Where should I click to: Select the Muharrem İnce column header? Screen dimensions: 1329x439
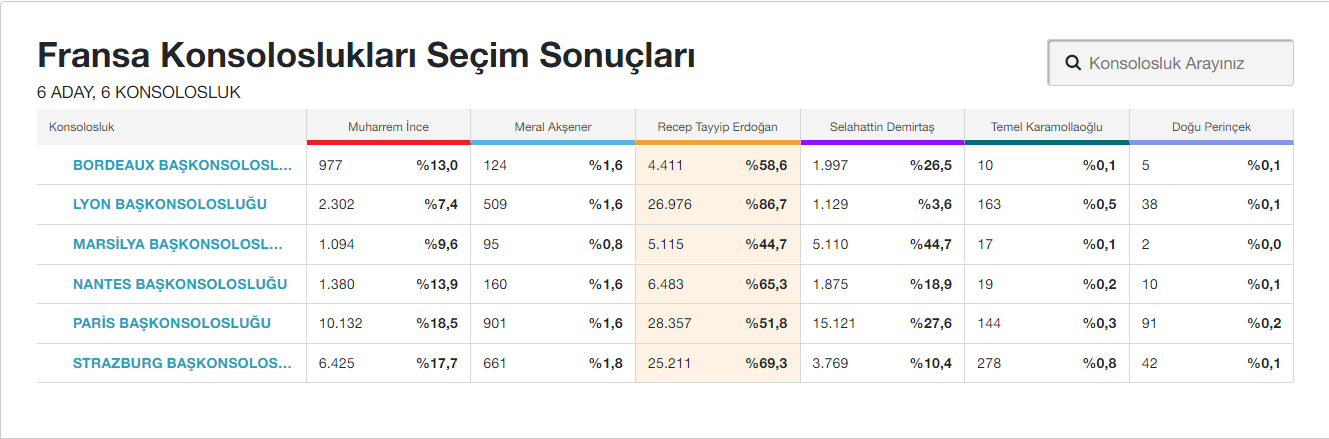pyautogui.click(x=388, y=127)
